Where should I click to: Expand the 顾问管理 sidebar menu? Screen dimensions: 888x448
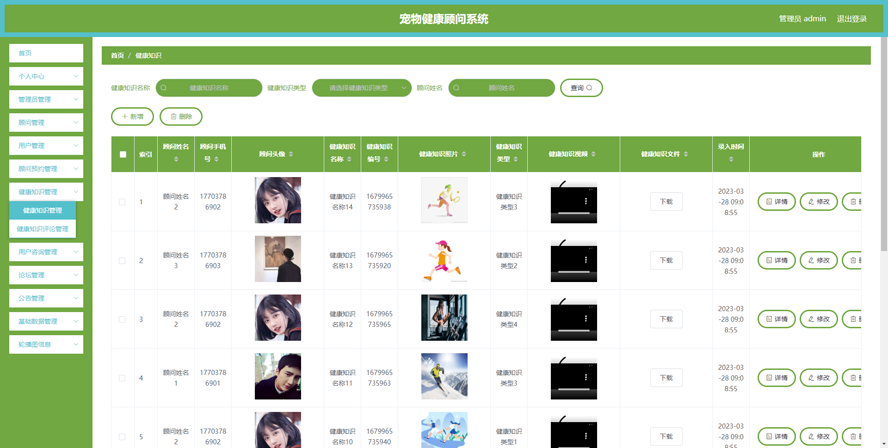pyautogui.click(x=46, y=122)
